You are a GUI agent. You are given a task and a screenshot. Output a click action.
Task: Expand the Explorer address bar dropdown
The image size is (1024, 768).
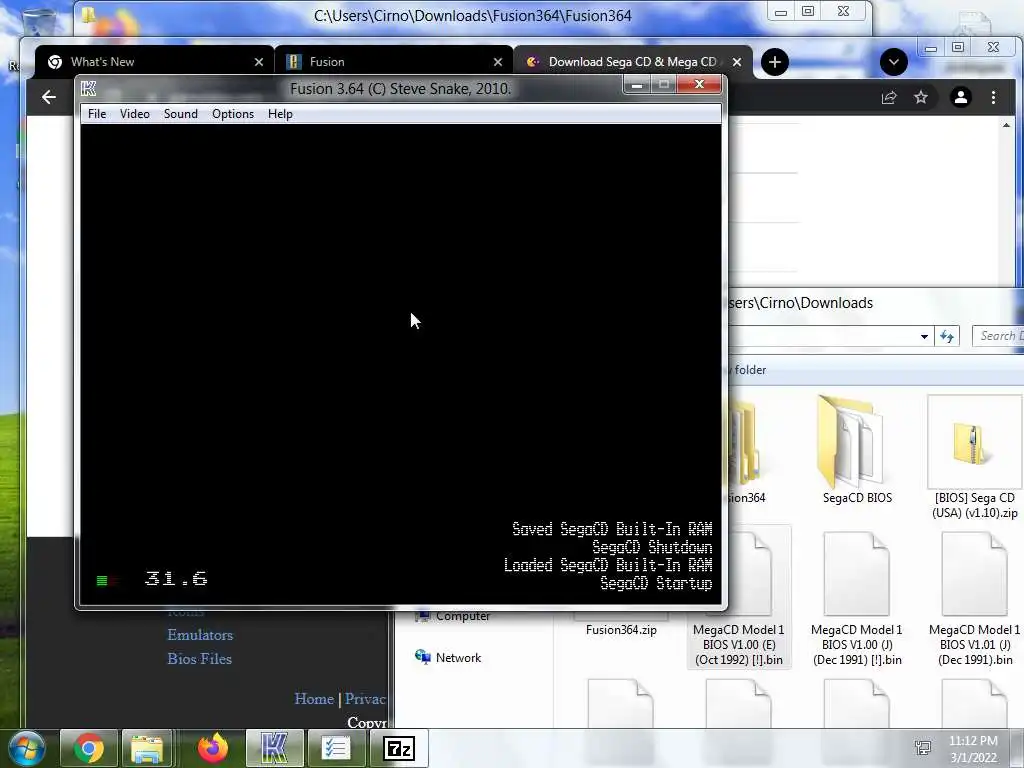click(924, 336)
